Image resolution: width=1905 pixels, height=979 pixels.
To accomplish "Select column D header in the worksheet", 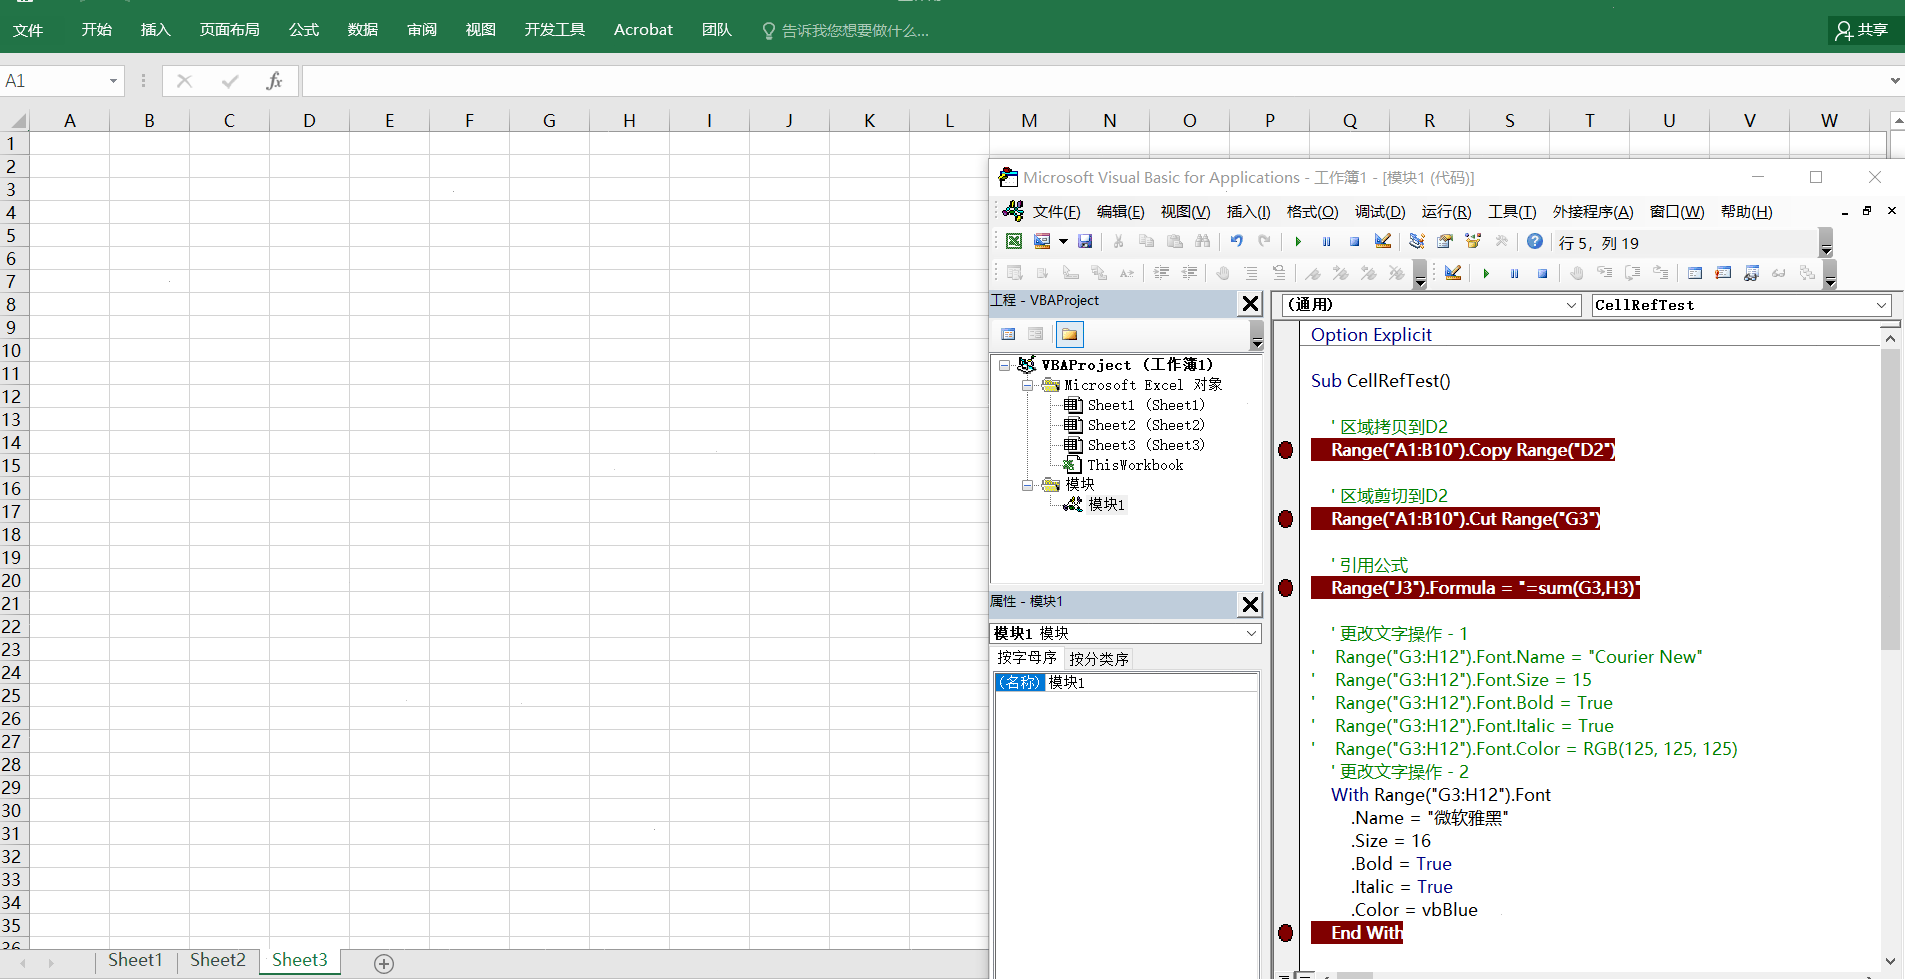I will pyautogui.click(x=309, y=121).
